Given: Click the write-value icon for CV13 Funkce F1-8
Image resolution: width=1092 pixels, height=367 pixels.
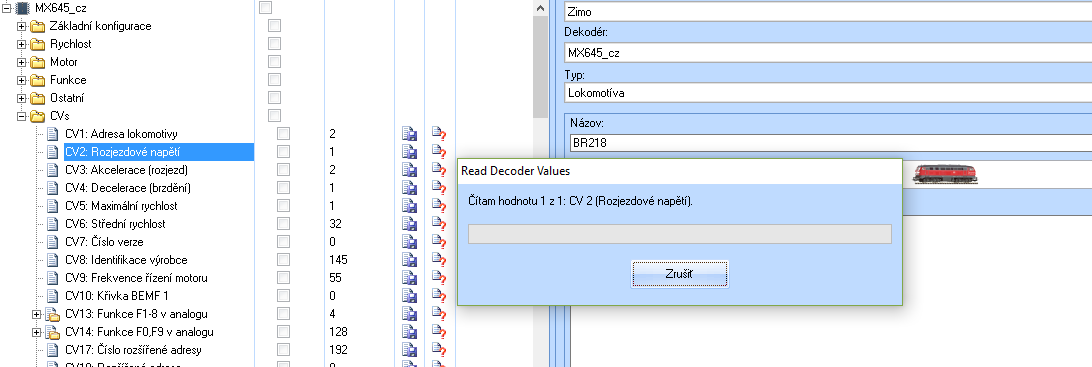Looking at the screenshot, I should 410,314.
